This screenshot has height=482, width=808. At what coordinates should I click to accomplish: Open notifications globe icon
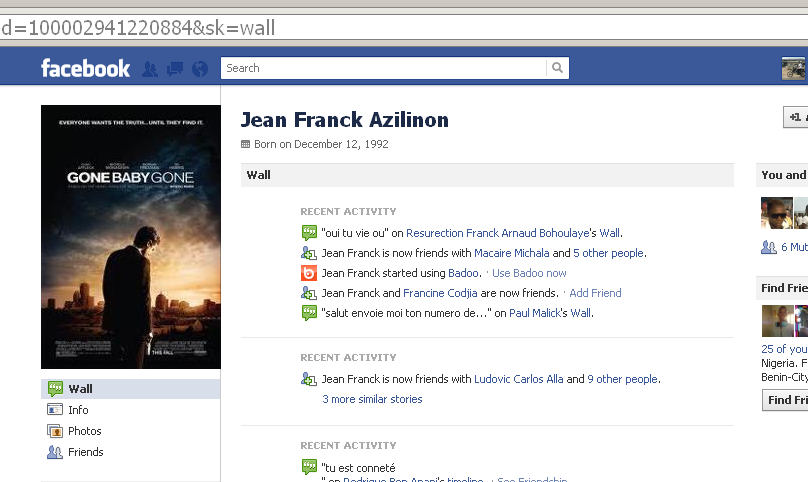pyautogui.click(x=200, y=69)
